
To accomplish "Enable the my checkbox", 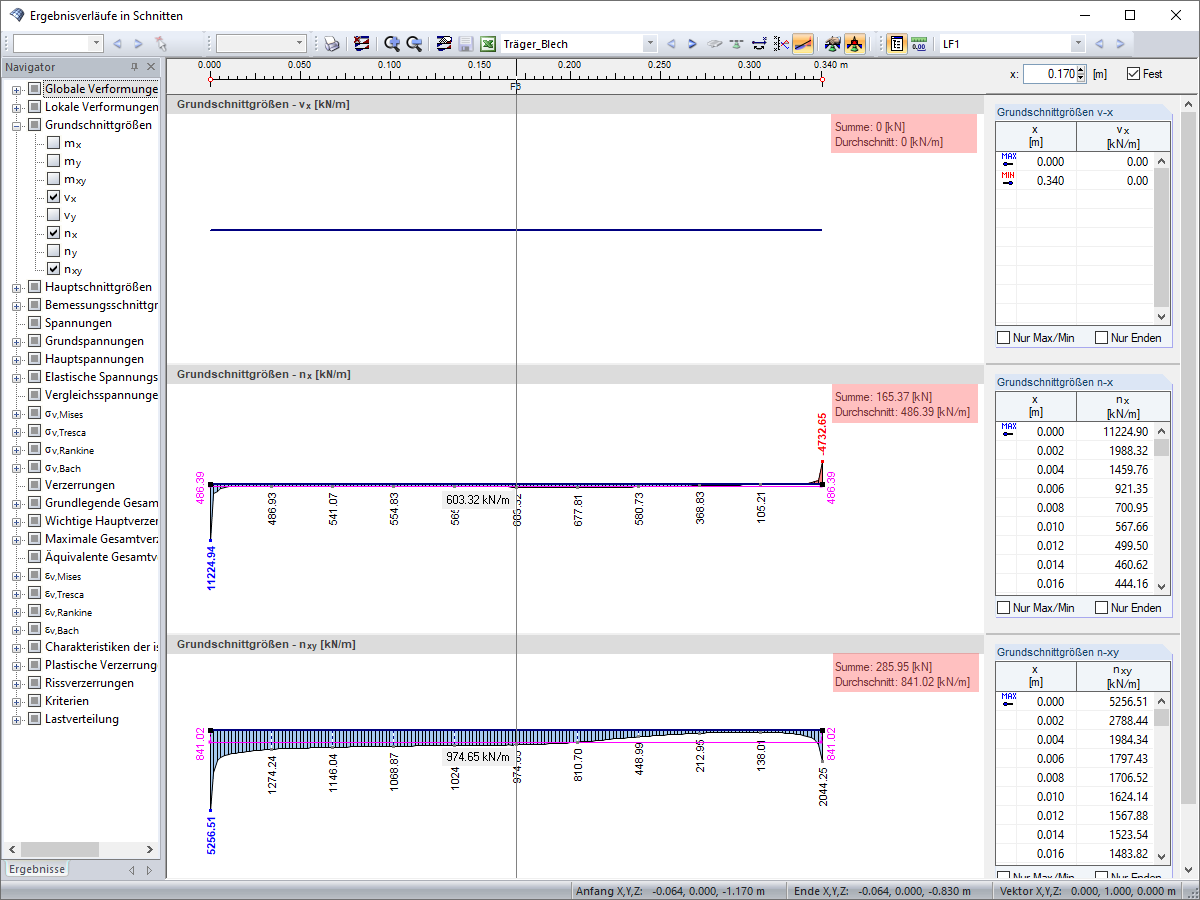I will coord(53,161).
